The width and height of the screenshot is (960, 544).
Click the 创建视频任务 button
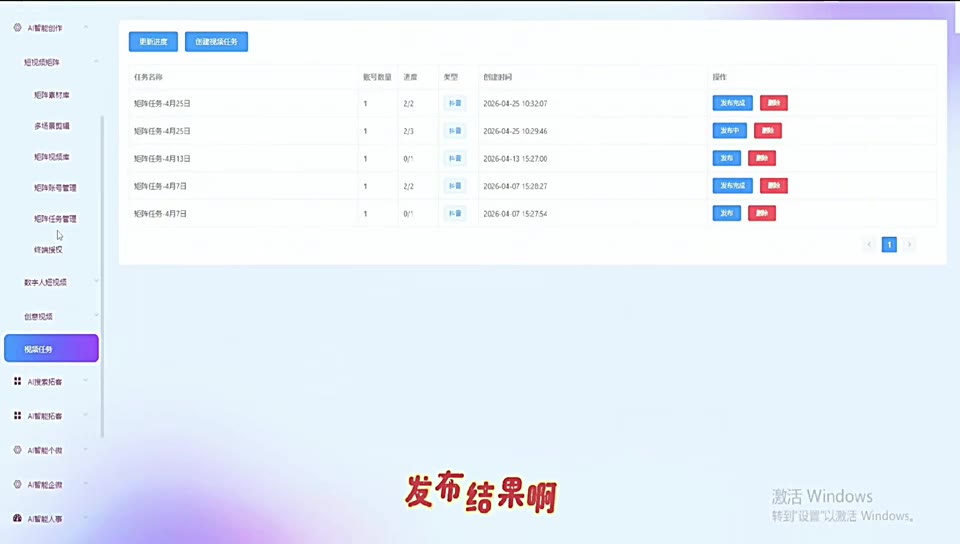point(216,42)
